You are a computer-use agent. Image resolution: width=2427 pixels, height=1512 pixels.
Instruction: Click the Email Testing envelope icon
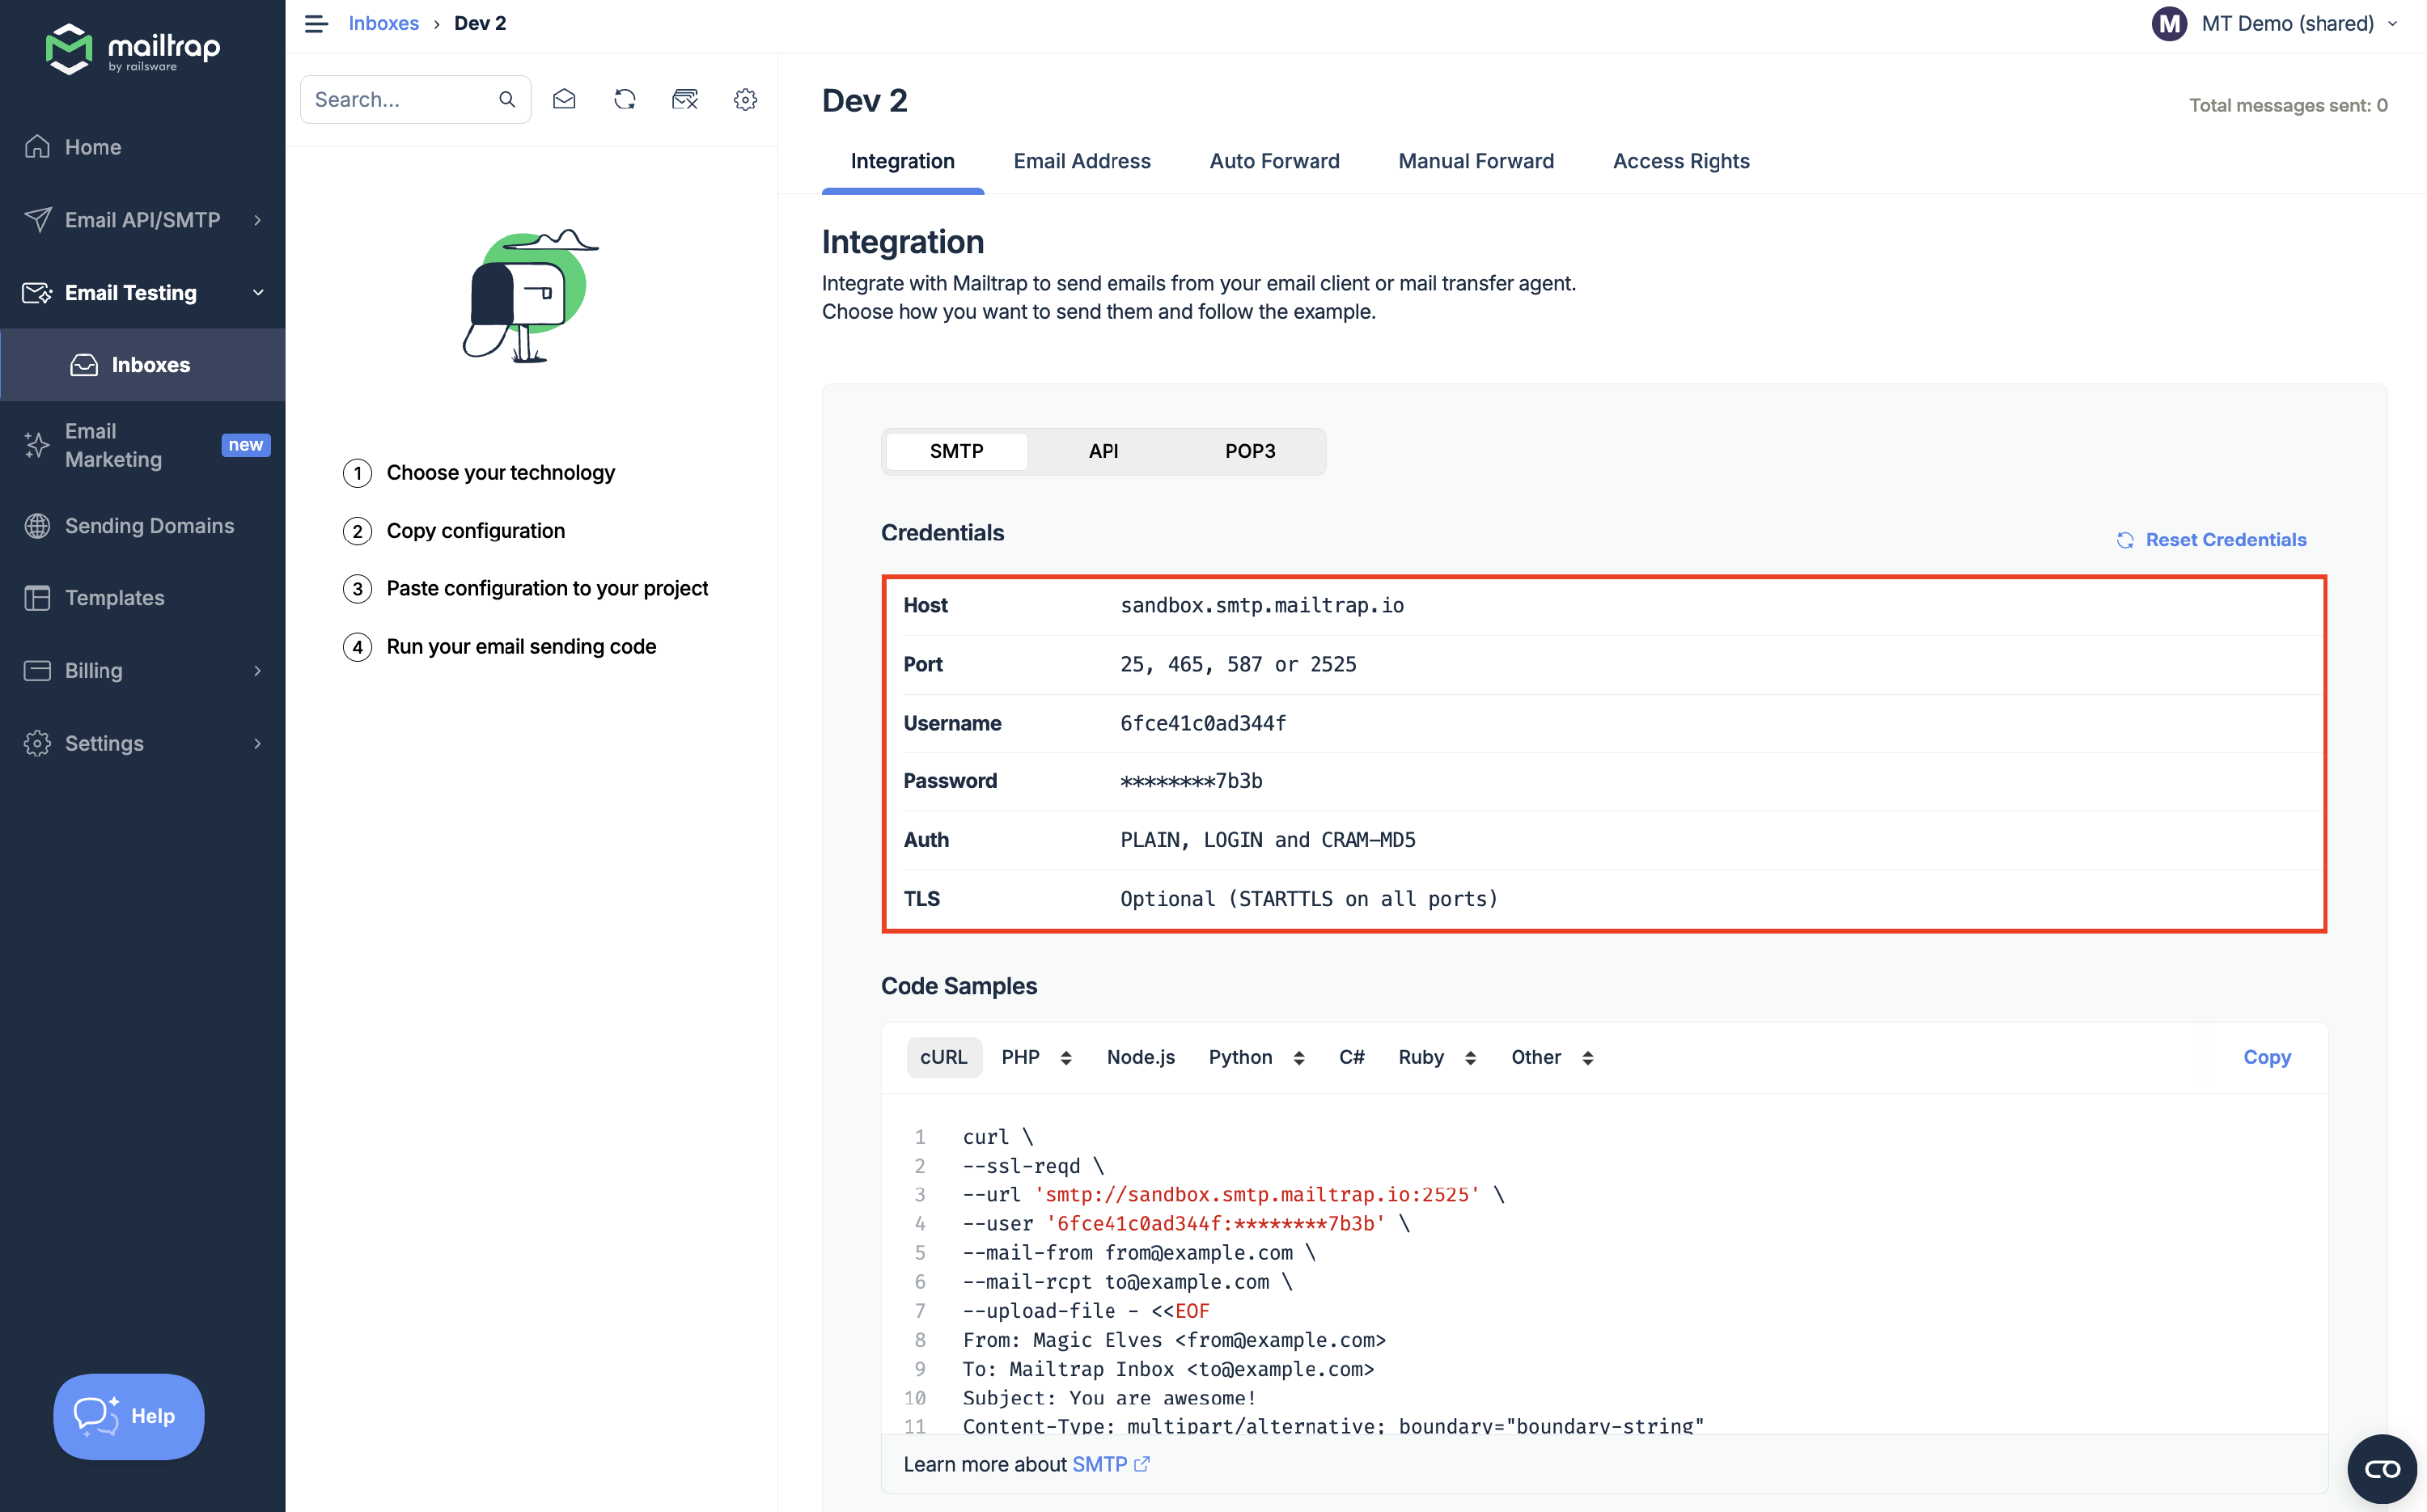(x=37, y=293)
